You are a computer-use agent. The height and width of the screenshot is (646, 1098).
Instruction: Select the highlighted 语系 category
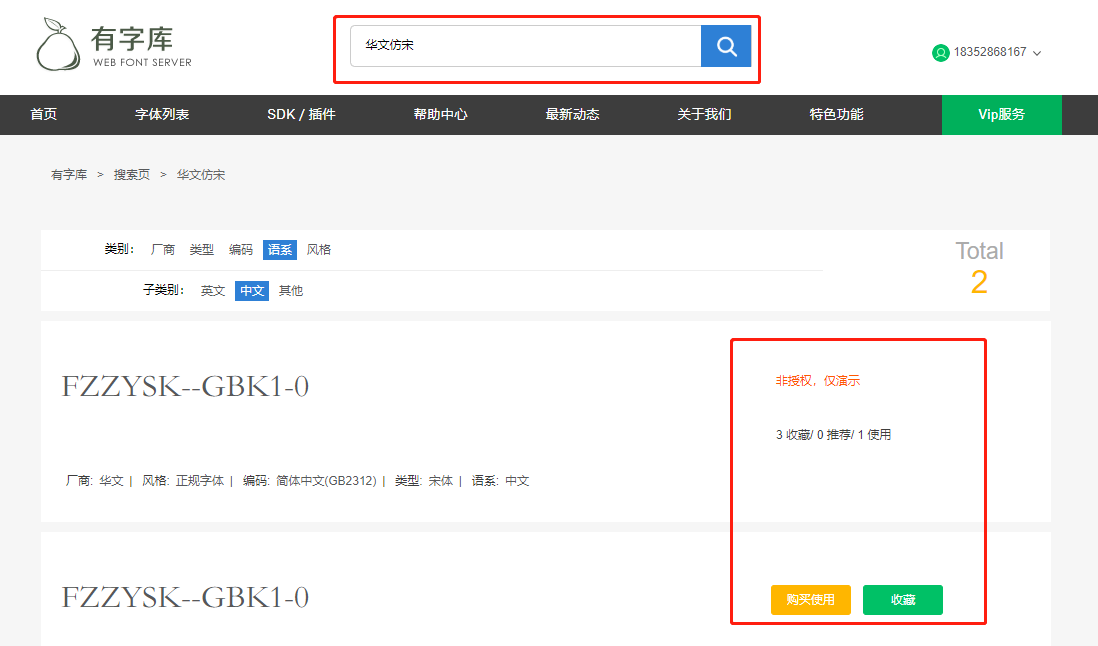click(280, 250)
